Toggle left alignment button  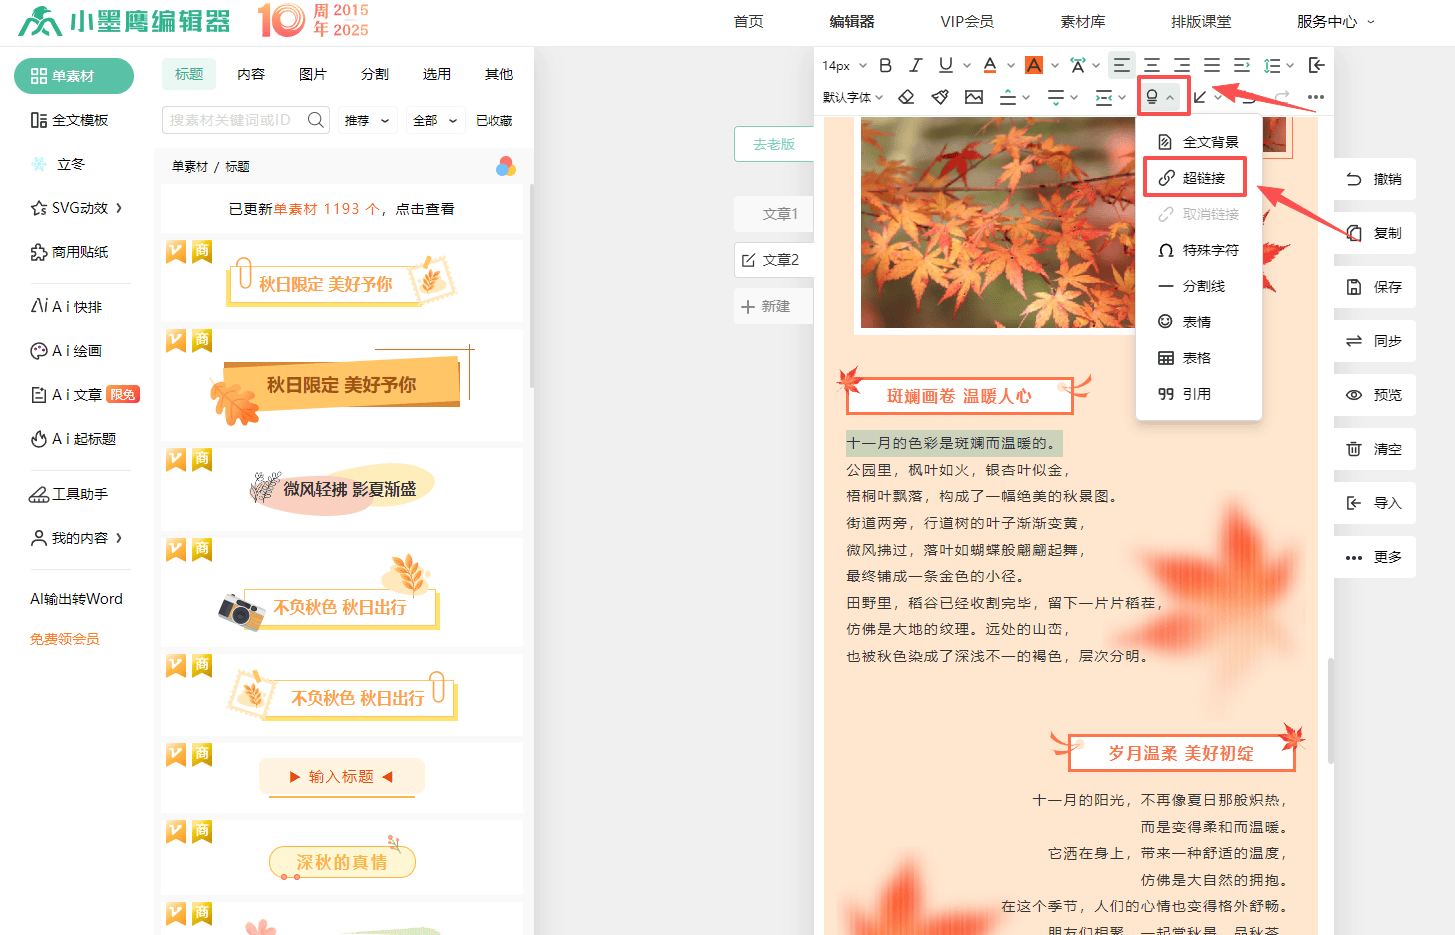[1122, 66]
